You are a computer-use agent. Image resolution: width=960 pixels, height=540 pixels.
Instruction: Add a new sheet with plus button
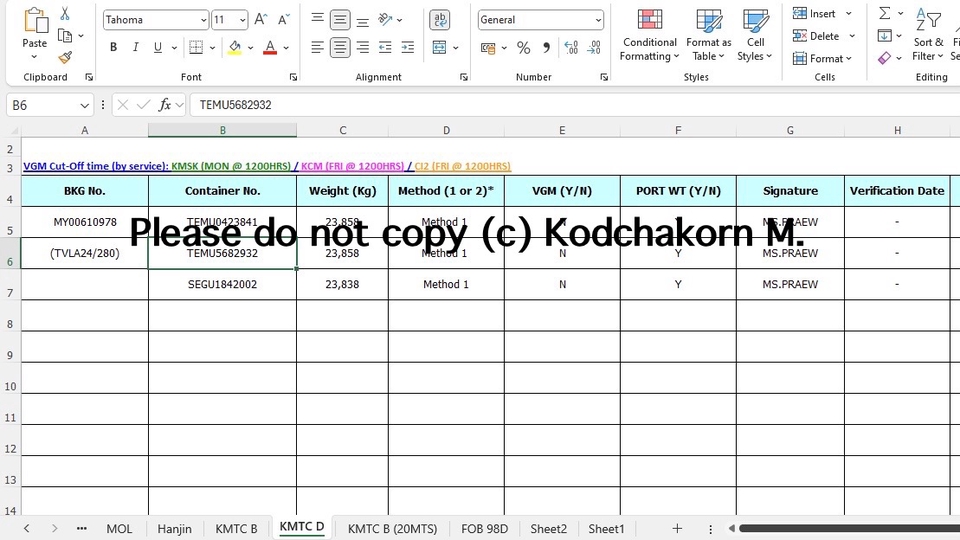point(677,528)
